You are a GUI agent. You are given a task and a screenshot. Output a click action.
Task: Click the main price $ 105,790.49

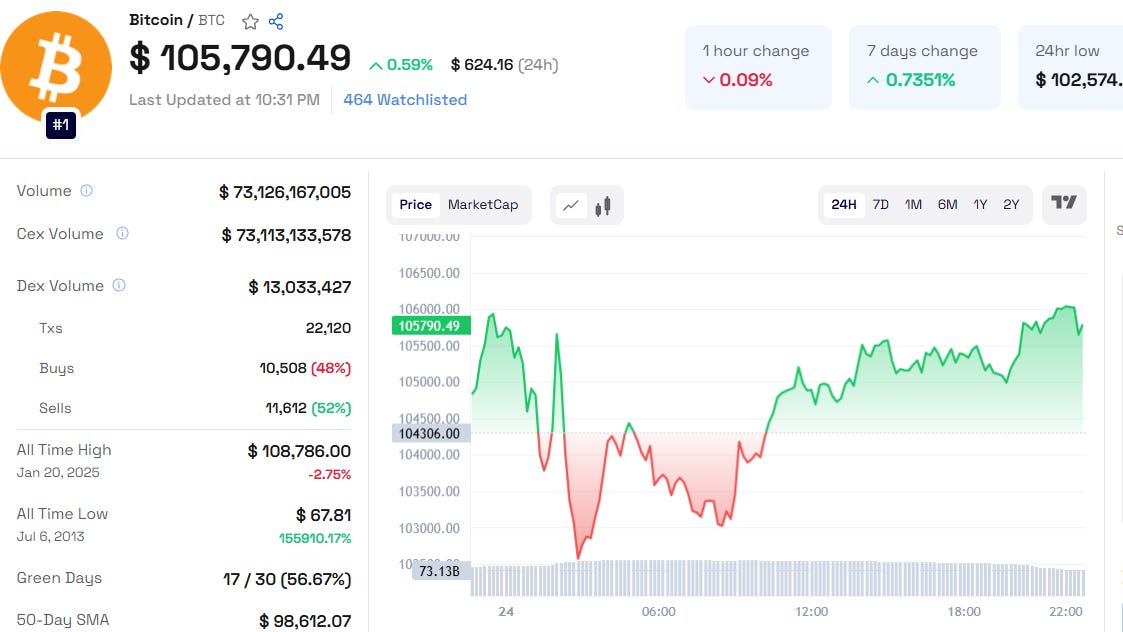pos(240,58)
